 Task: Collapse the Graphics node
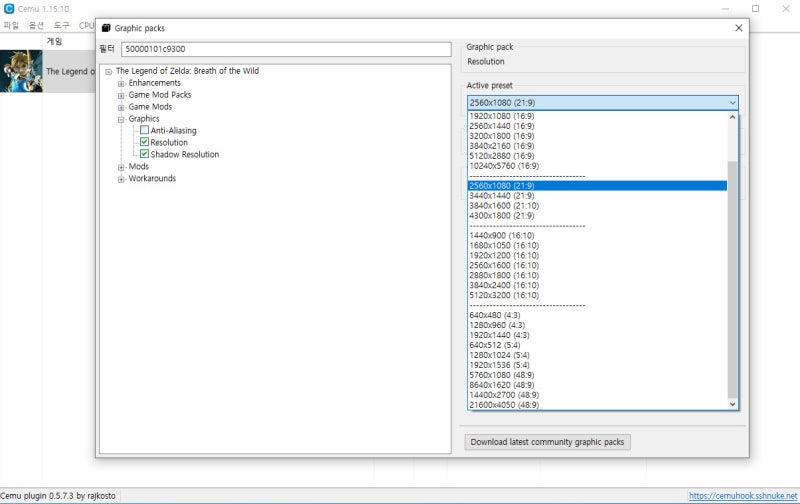click(121, 119)
